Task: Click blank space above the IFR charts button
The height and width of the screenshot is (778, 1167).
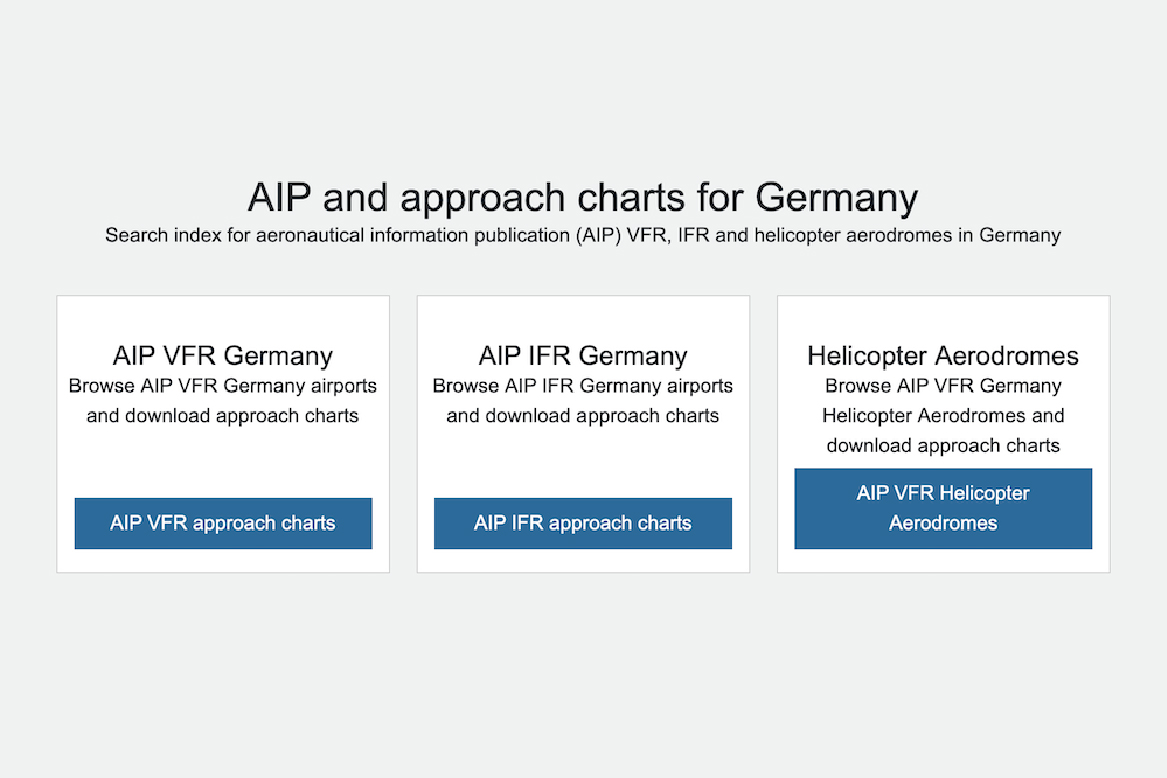Action: click(x=583, y=463)
